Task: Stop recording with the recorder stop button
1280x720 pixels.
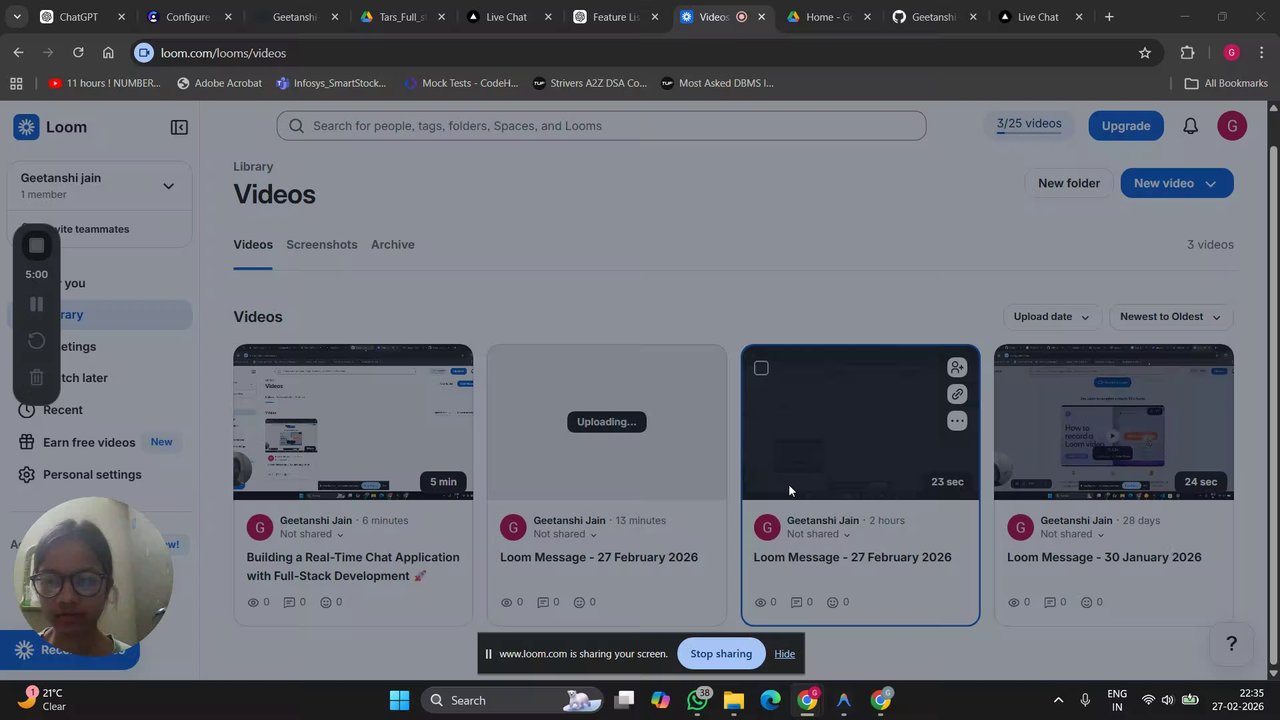Action: [x=37, y=245]
